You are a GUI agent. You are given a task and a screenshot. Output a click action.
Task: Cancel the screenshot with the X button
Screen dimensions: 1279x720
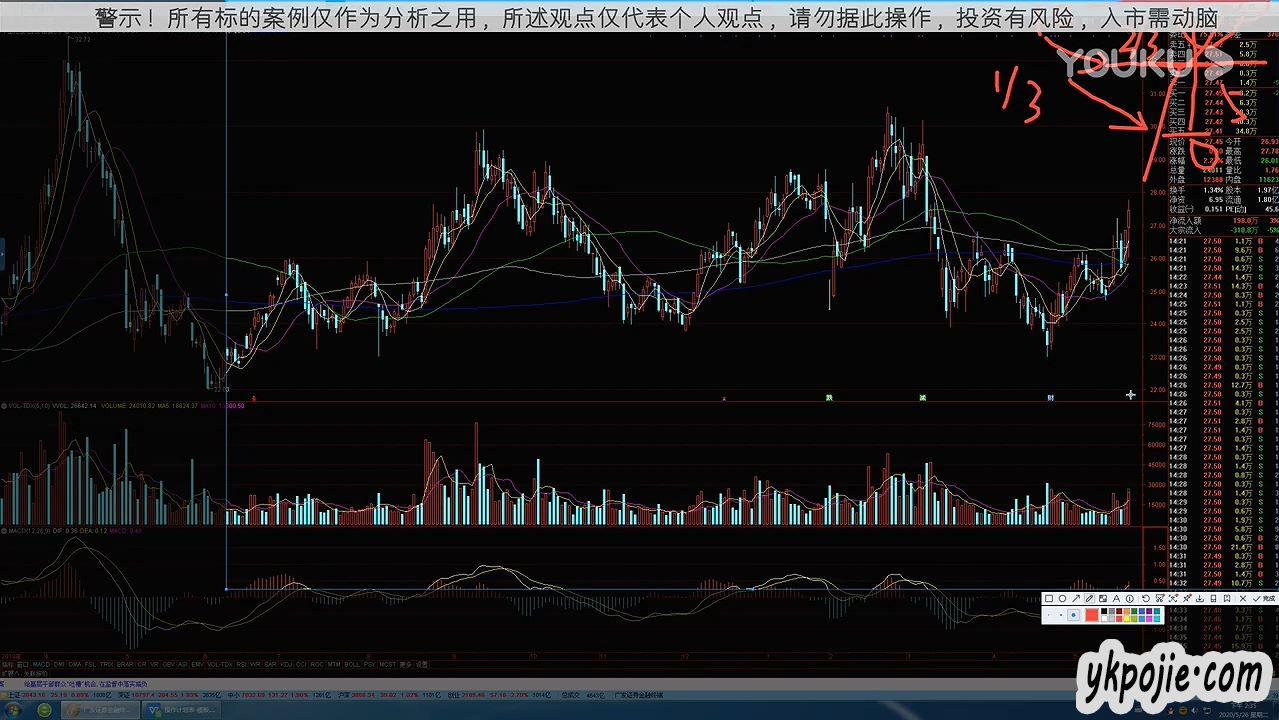pos(1243,599)
